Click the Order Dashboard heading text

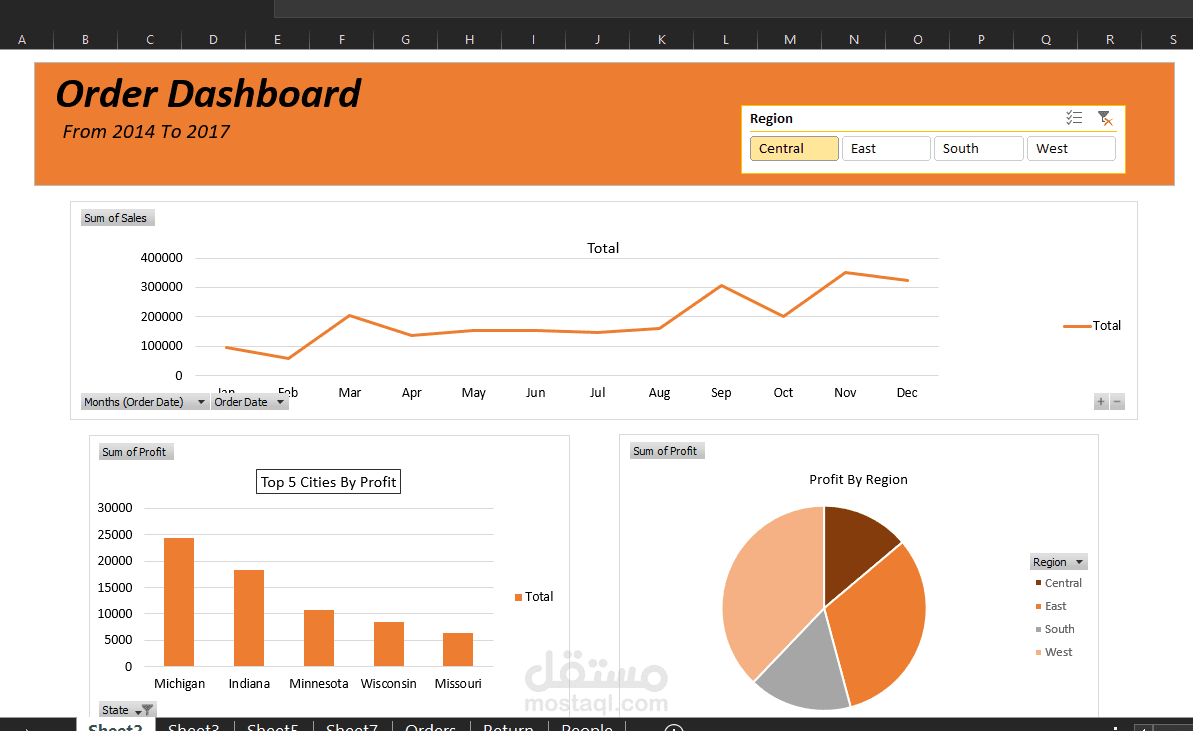point(208,94)
